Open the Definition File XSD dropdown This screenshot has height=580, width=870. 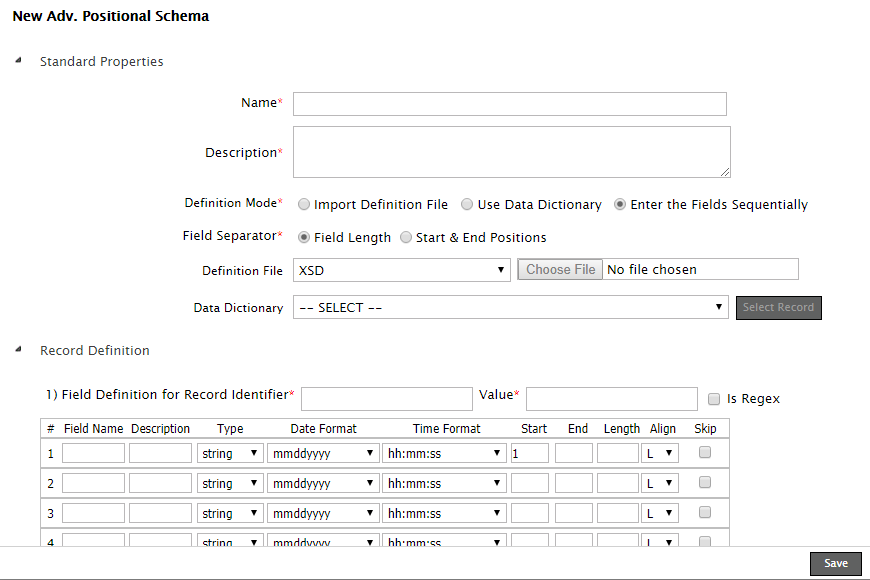click(402, 270)
